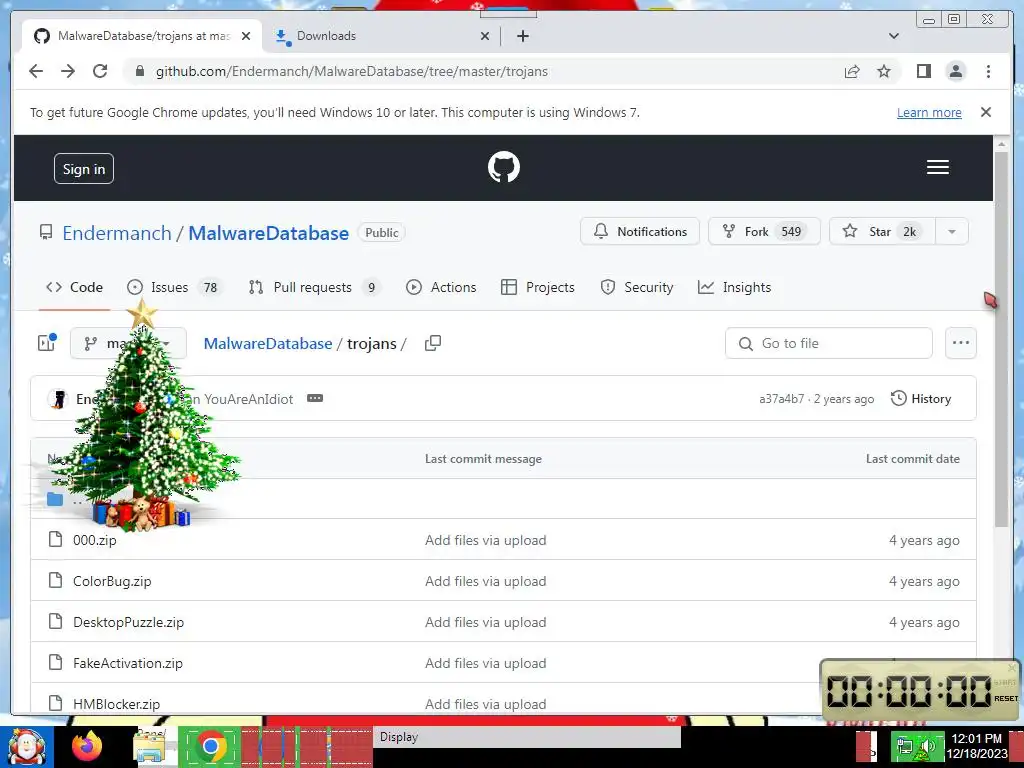
Task: Open the FakeActivation.zip file
Action: (x=128, y=664)
